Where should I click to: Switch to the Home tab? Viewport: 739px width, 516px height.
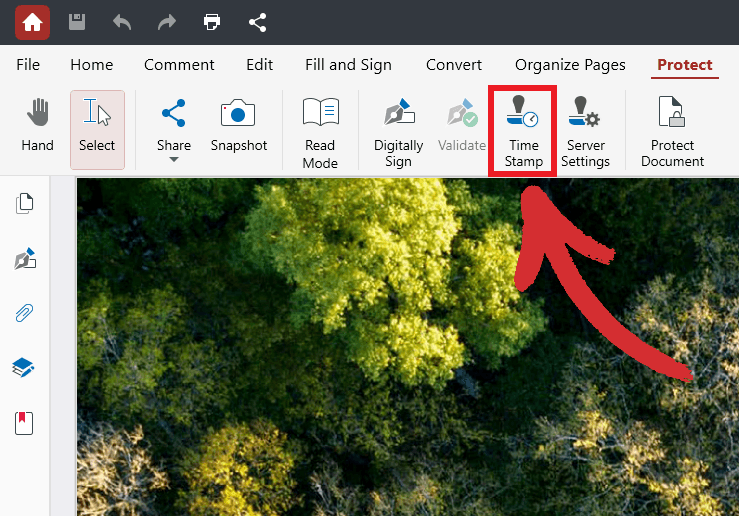coord(91,65)
